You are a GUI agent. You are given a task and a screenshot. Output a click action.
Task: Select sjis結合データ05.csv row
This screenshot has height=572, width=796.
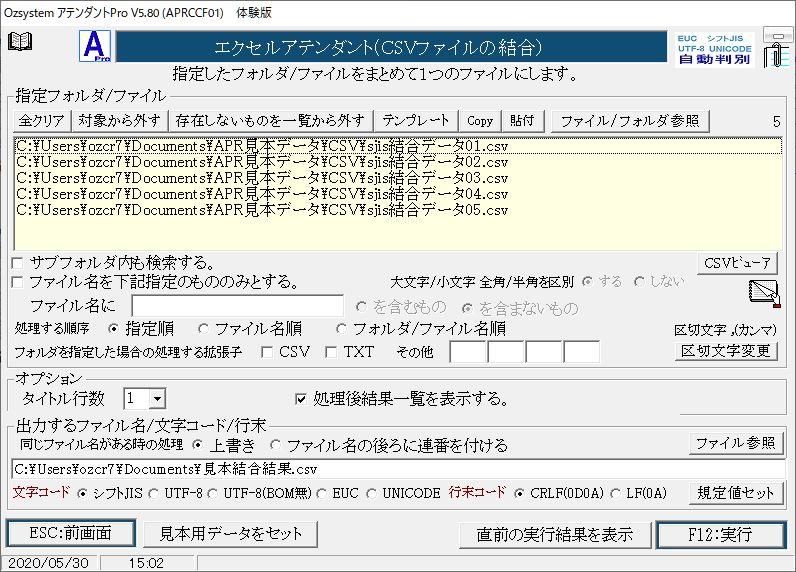pos(398,210)
